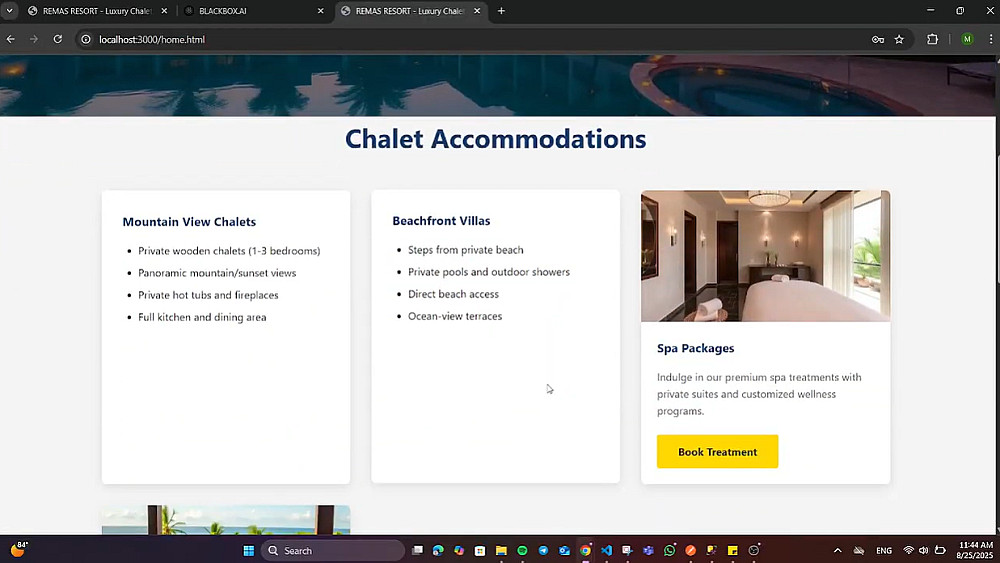Open Task View on the taskbar
This screenshot has width=1000, height=563.
pos(417,550)
